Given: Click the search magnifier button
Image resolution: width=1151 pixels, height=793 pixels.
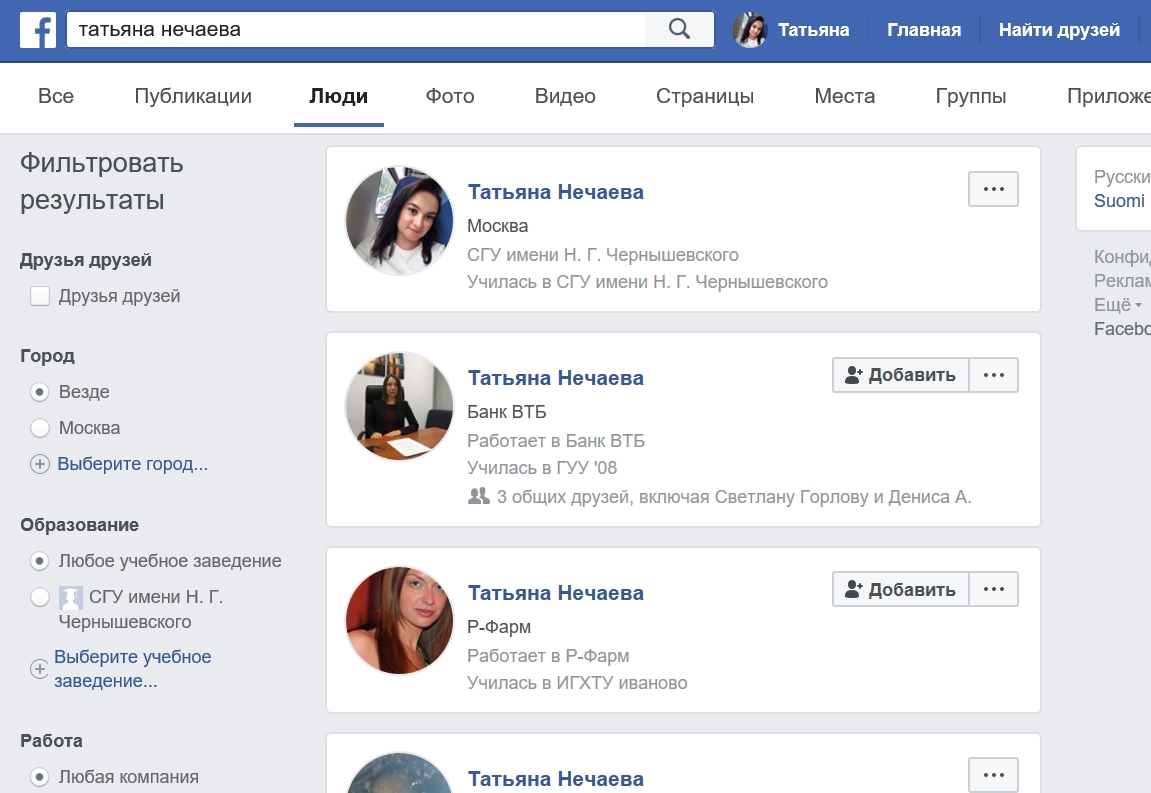Looking at the screenshot, I should point(679,29).
